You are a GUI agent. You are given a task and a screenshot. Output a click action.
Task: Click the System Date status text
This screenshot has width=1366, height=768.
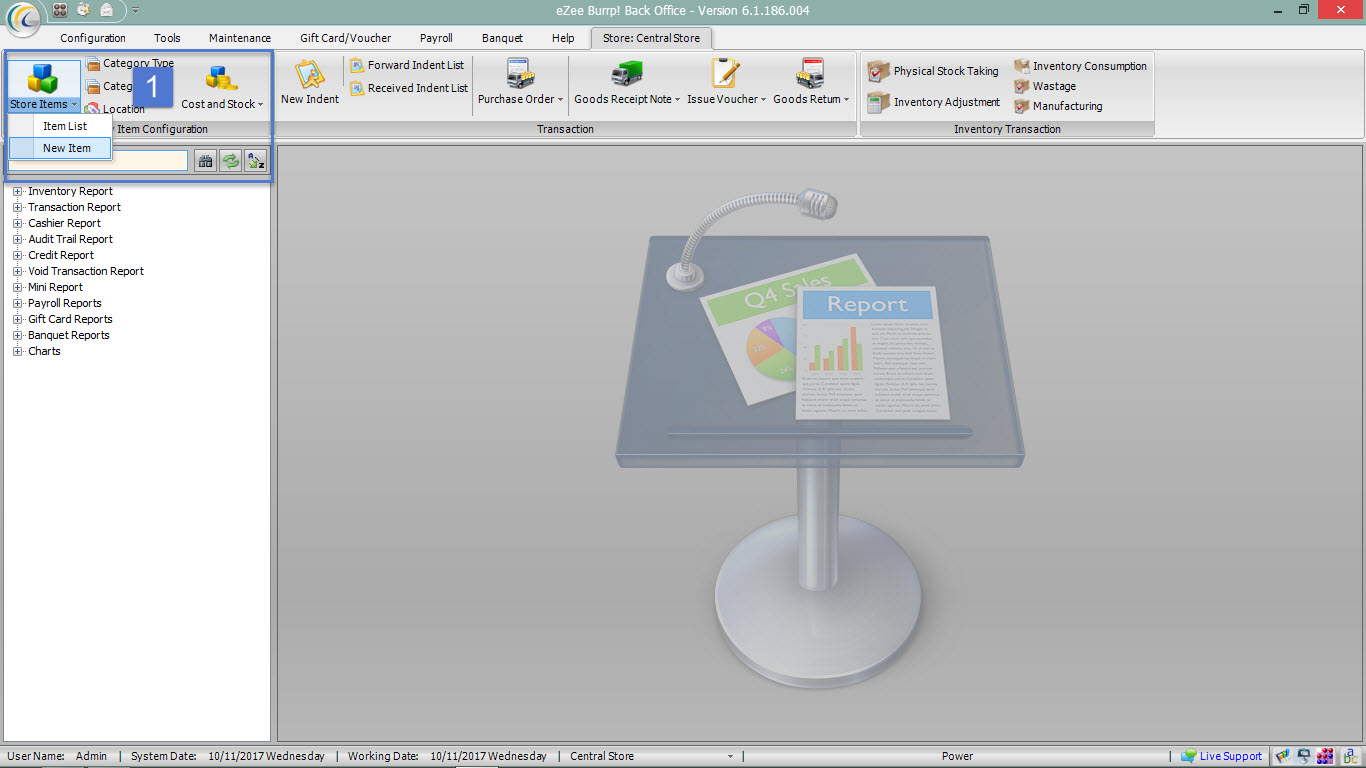click(x=227, y=756)
